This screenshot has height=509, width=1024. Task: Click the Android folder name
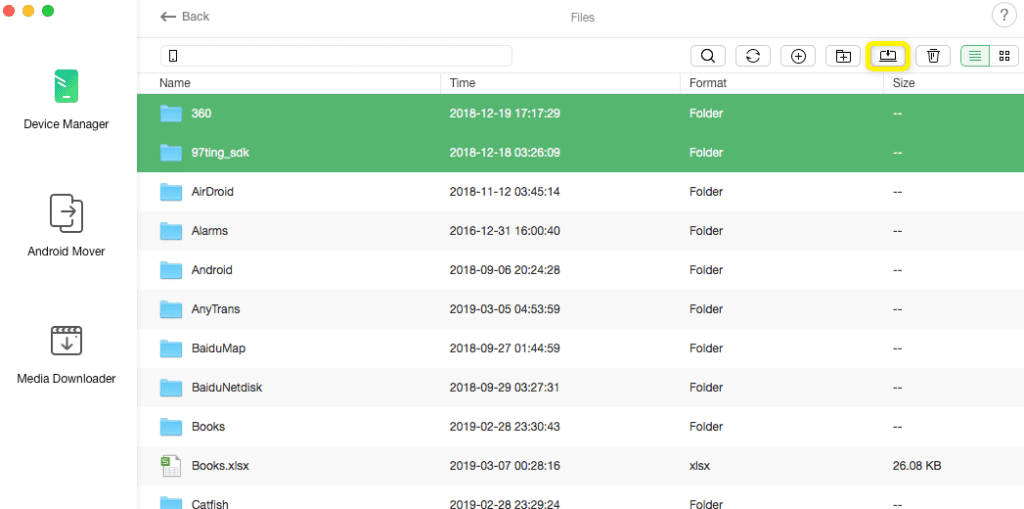pyautogui.click(x=212, y=270)
